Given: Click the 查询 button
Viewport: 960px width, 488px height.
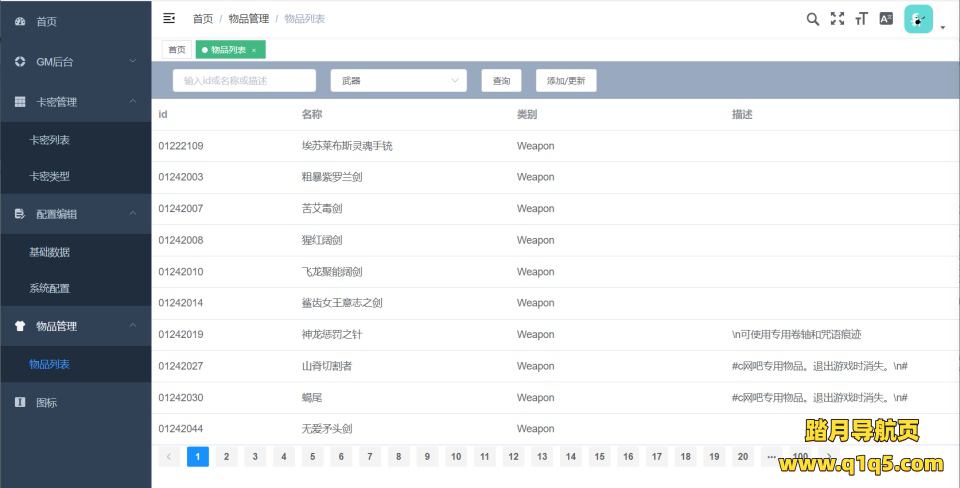Looking at the screenshot, I should click(501, 81).
